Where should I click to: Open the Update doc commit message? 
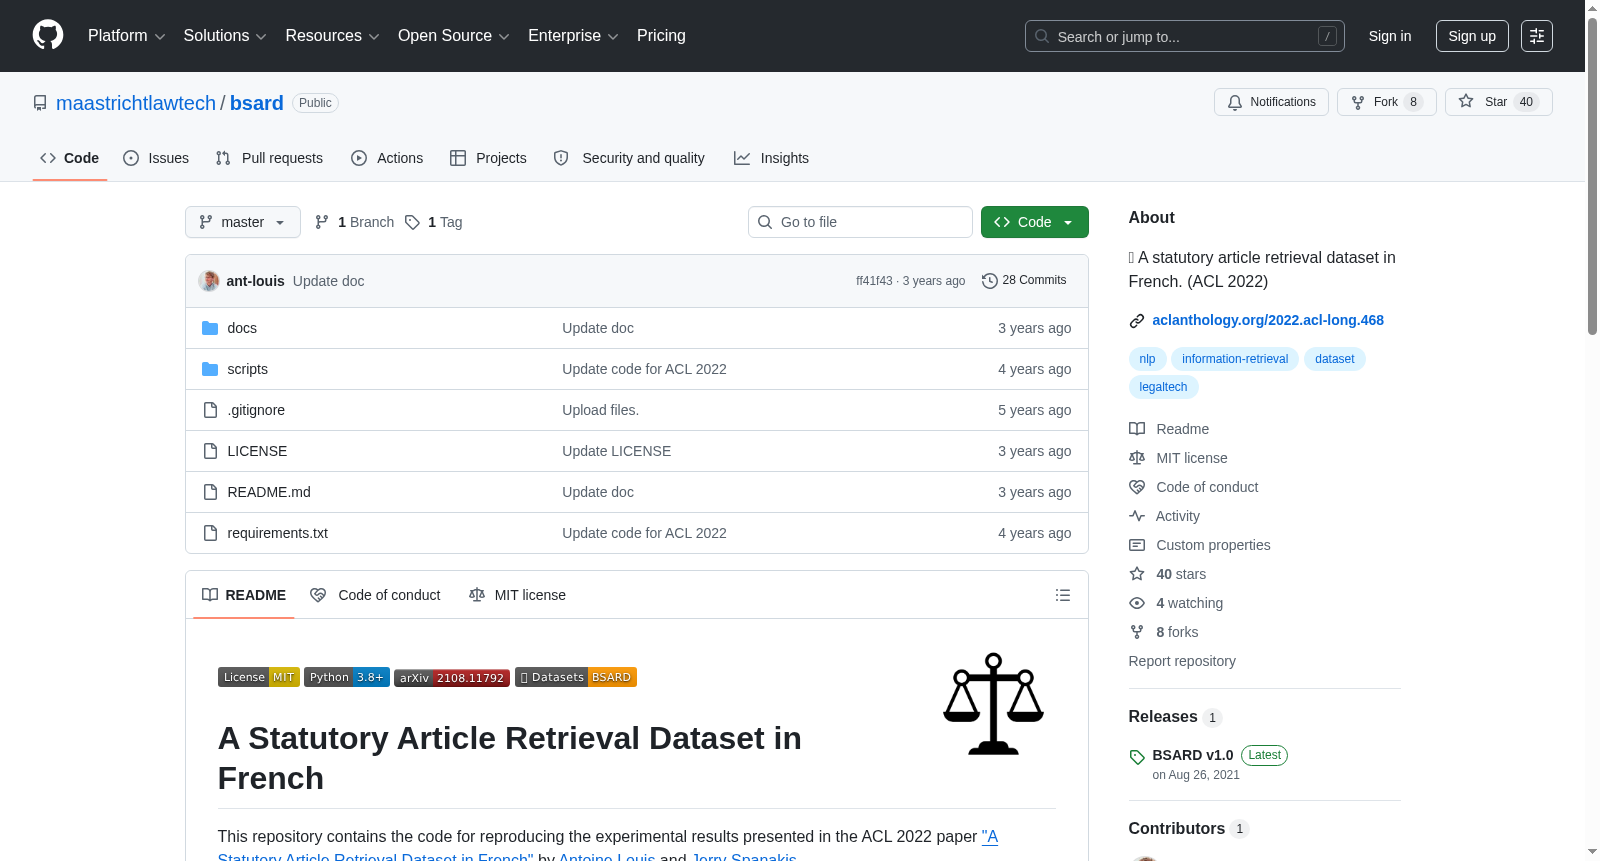[328, 281]
